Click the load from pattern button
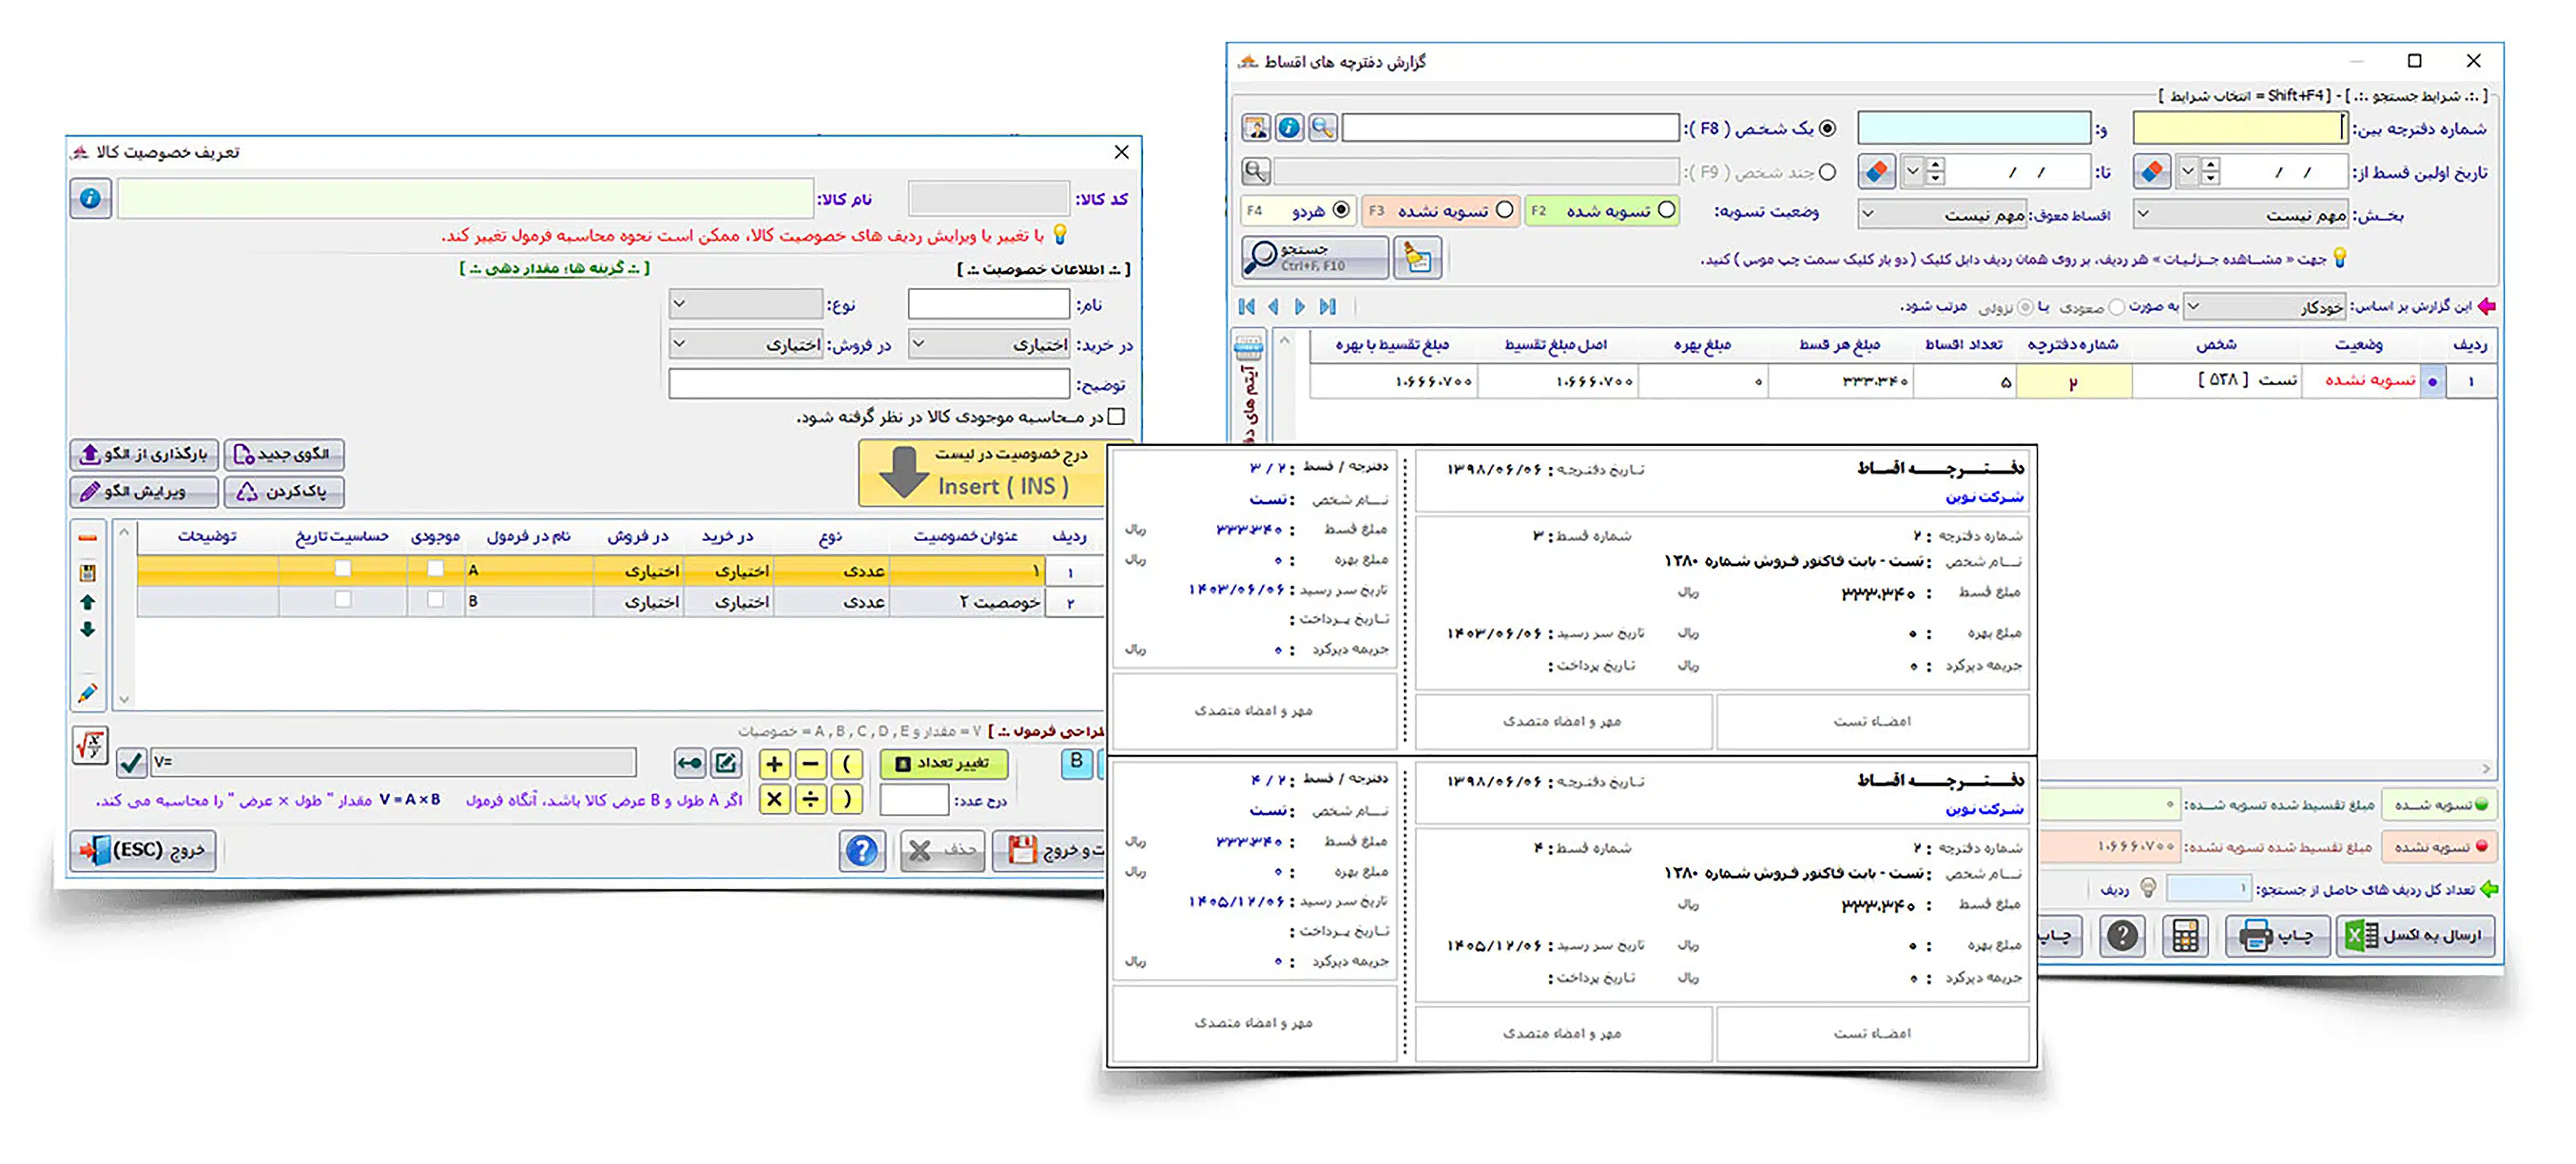 click(x=145, y=454)
